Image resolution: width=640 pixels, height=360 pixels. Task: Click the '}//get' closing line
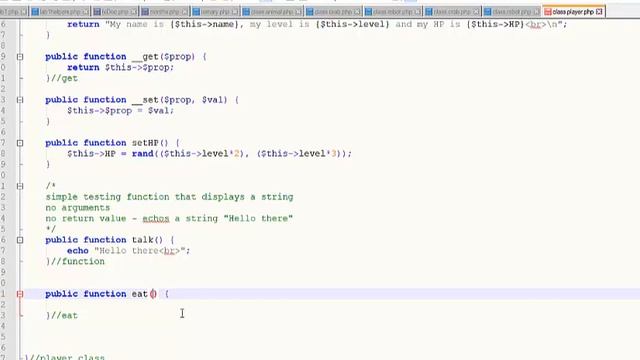pyautogui.click(x=62, y=78)
